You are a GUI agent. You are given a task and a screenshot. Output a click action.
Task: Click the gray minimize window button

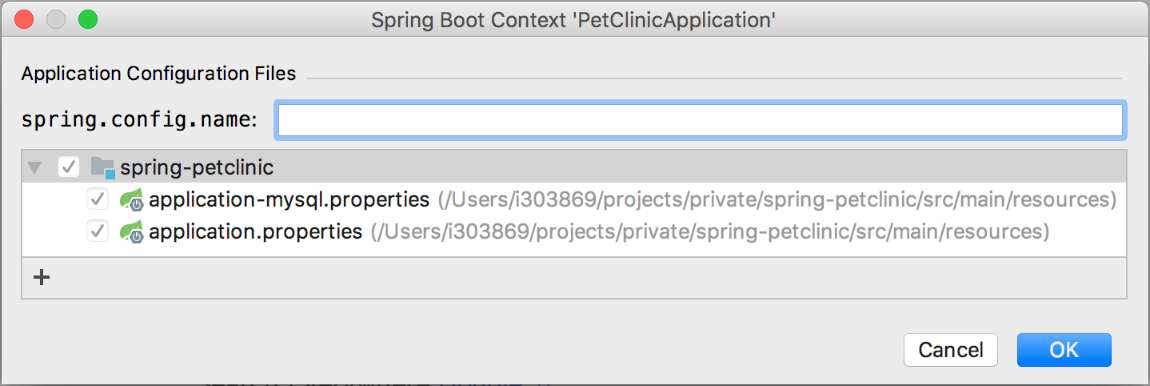coord(56,20)
